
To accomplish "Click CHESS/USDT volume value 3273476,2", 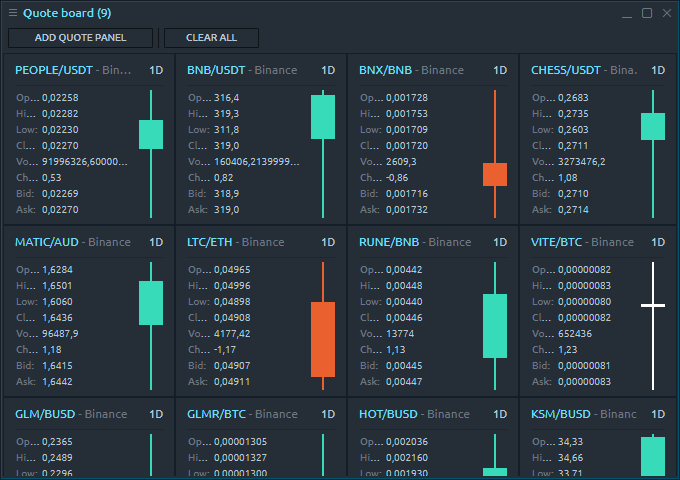I will tap(582, 161).
